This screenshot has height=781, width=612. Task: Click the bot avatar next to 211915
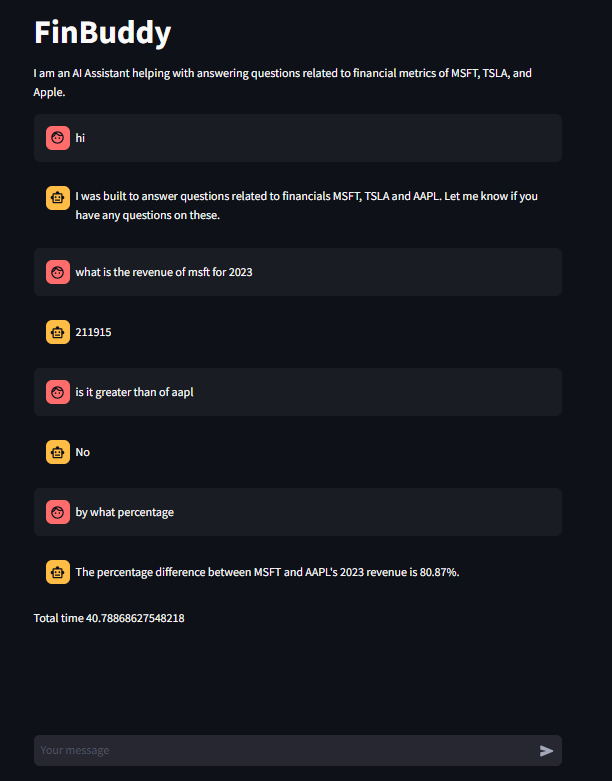tap(58, 332)
